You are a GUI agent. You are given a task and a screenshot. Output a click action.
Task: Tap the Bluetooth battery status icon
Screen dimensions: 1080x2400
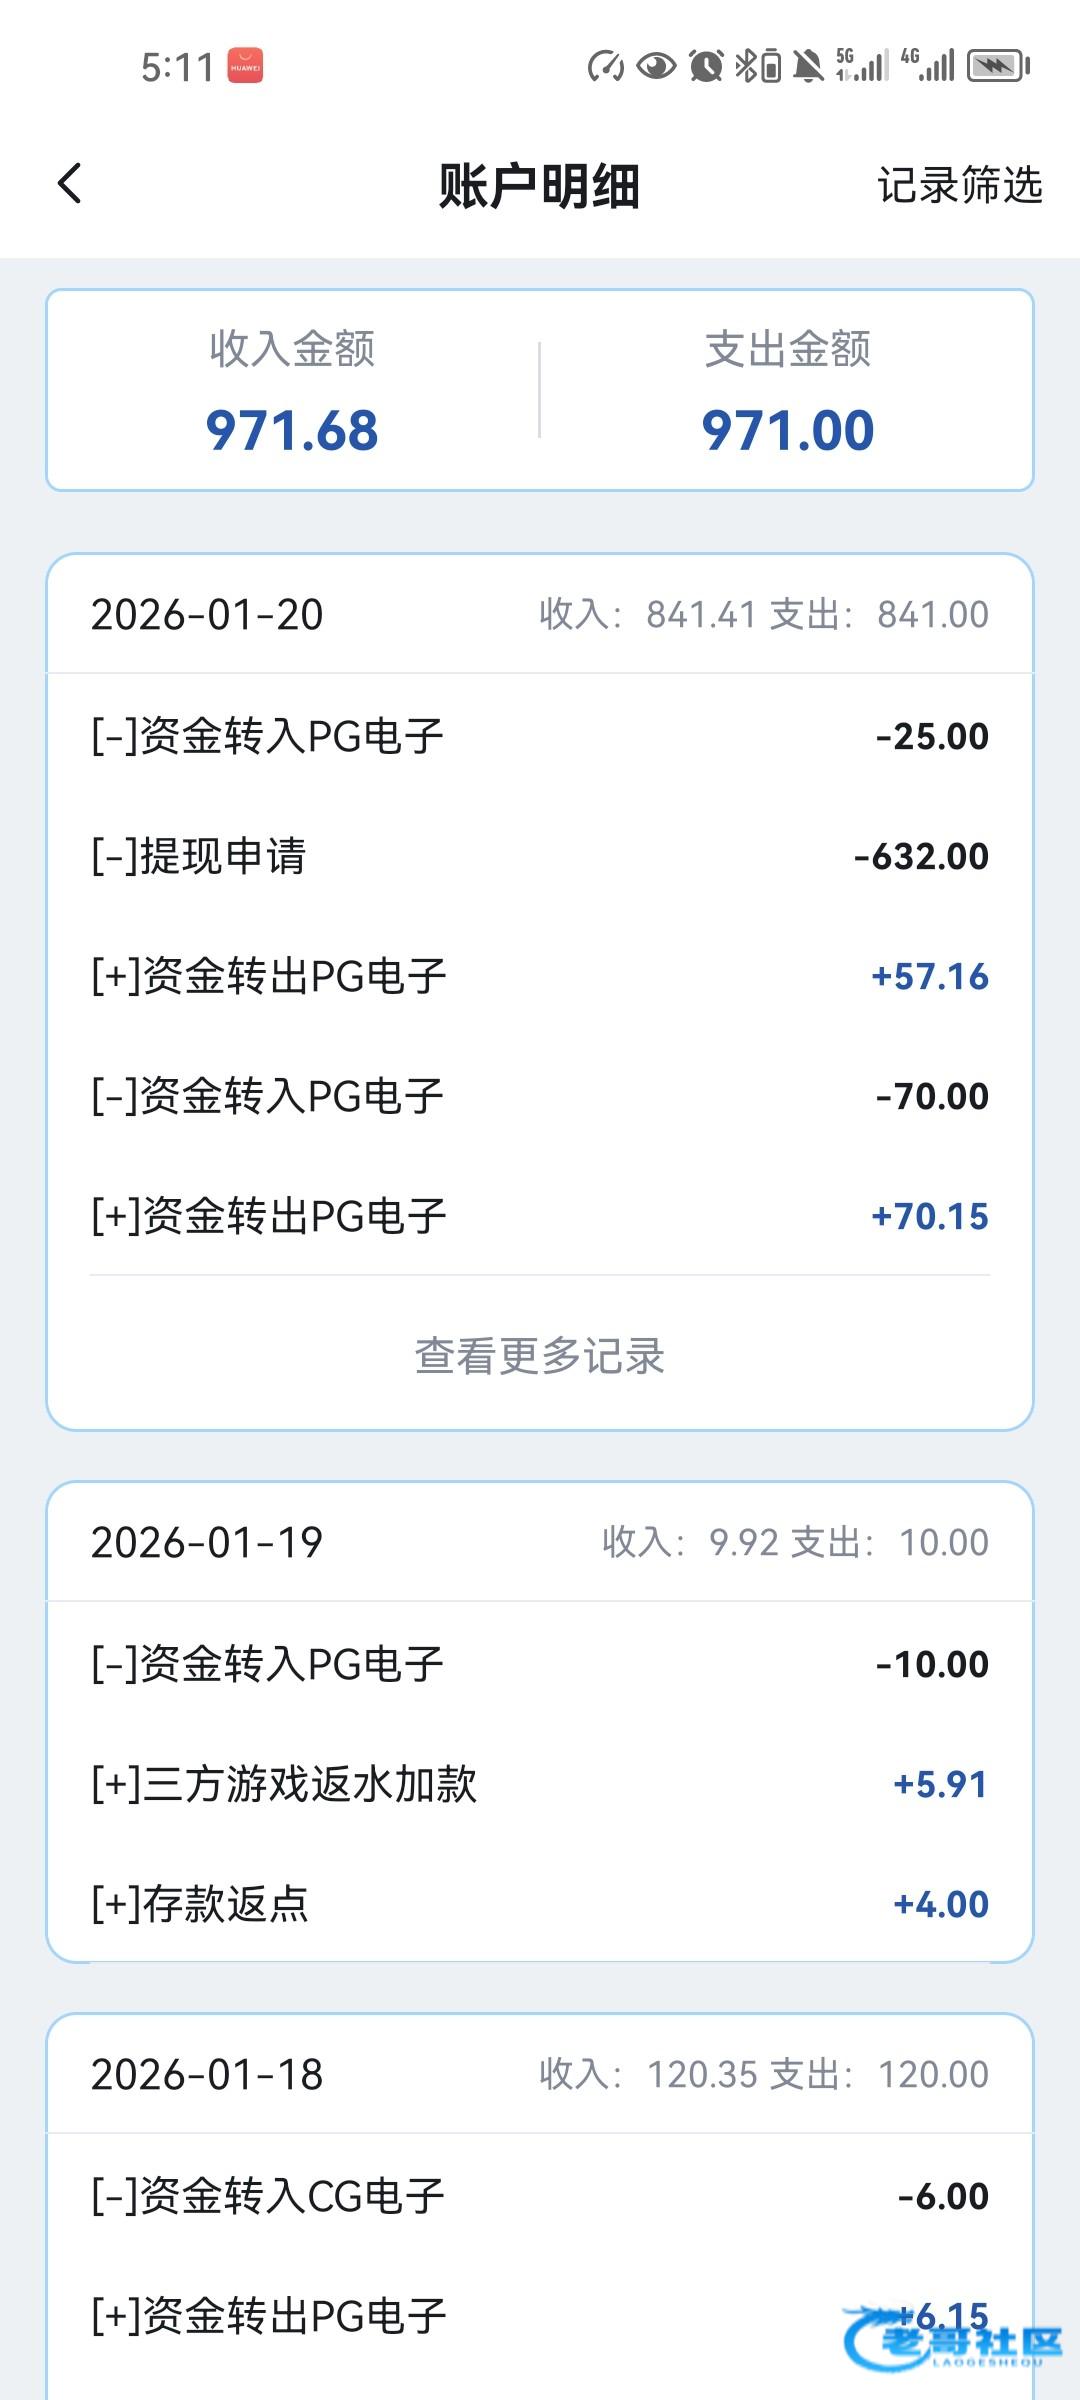(758, 66)
